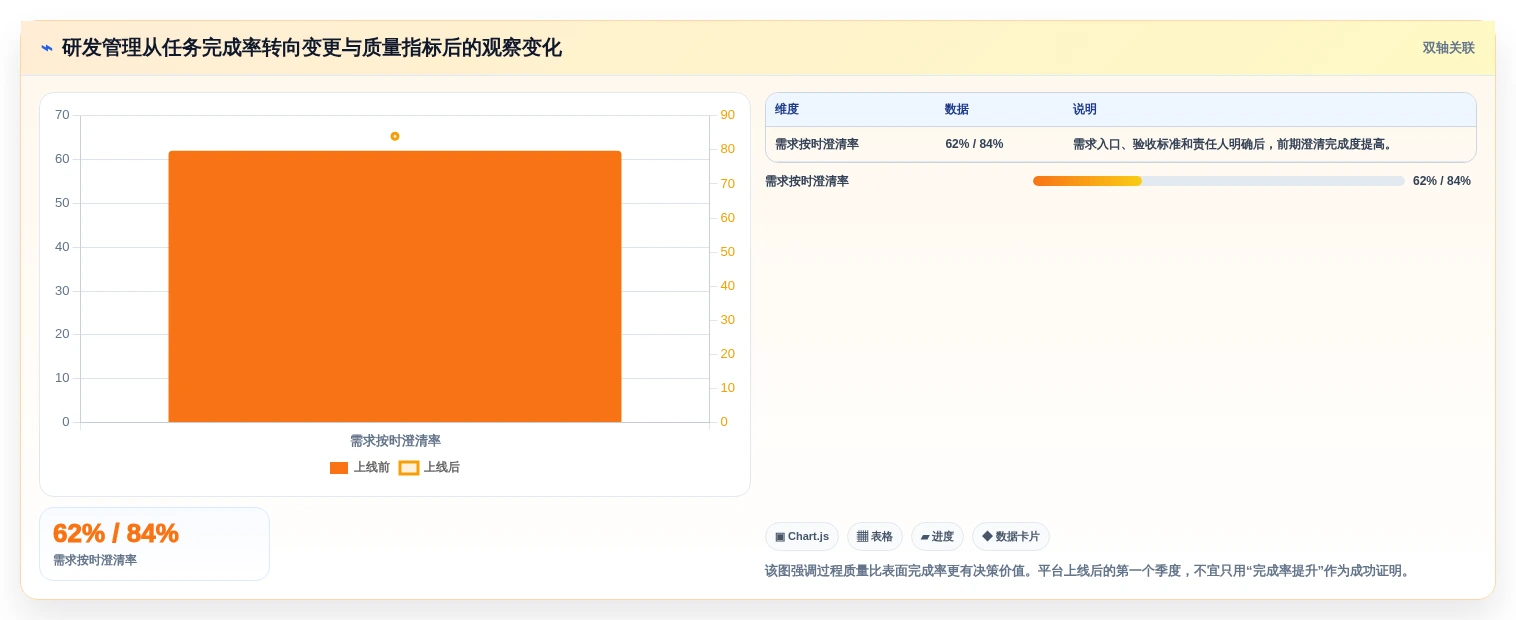Screen dimensions: 1516x620
Task: Click the chart title heading text
Action: [x=312, y=48]
